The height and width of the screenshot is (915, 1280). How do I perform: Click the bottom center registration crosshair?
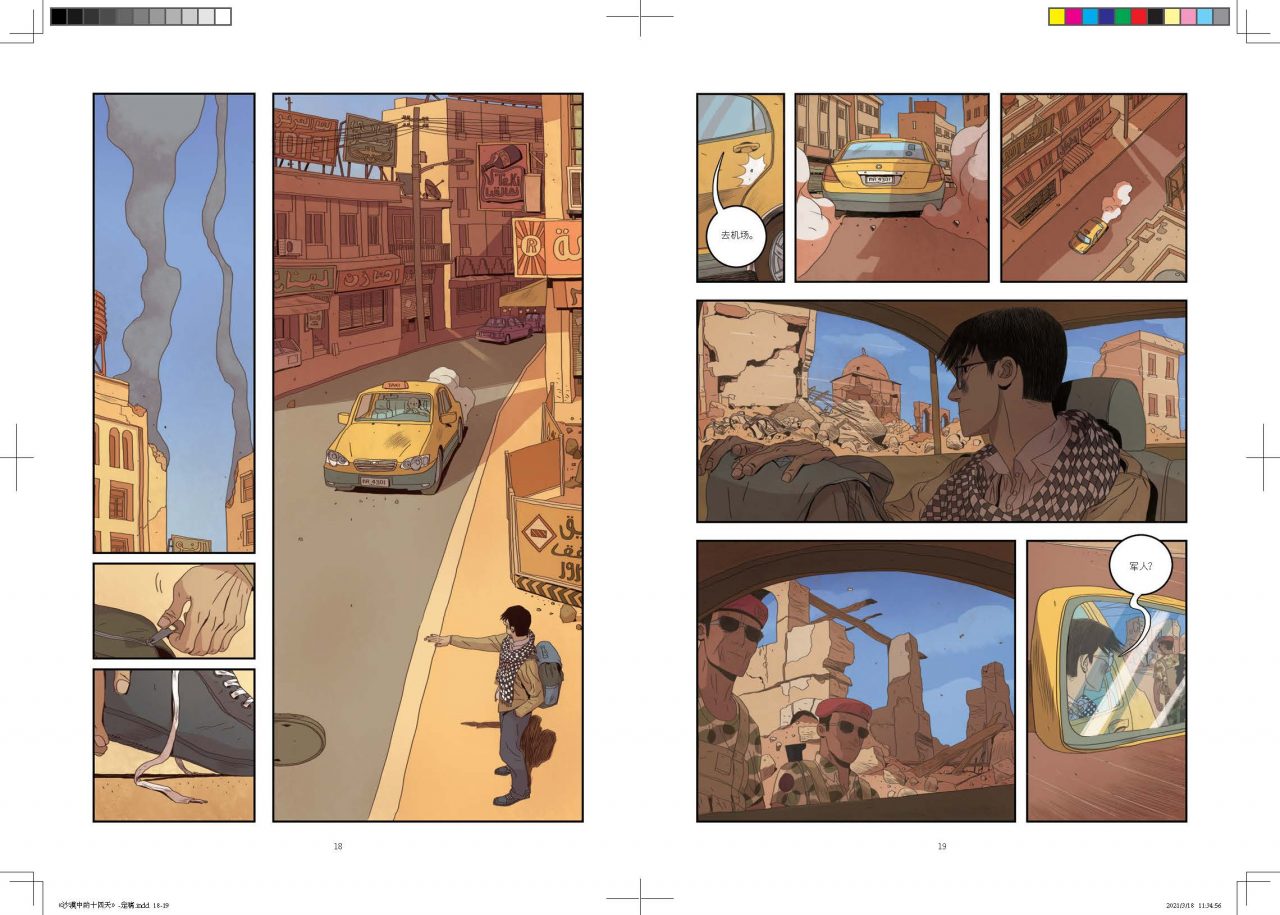point(640,897)
